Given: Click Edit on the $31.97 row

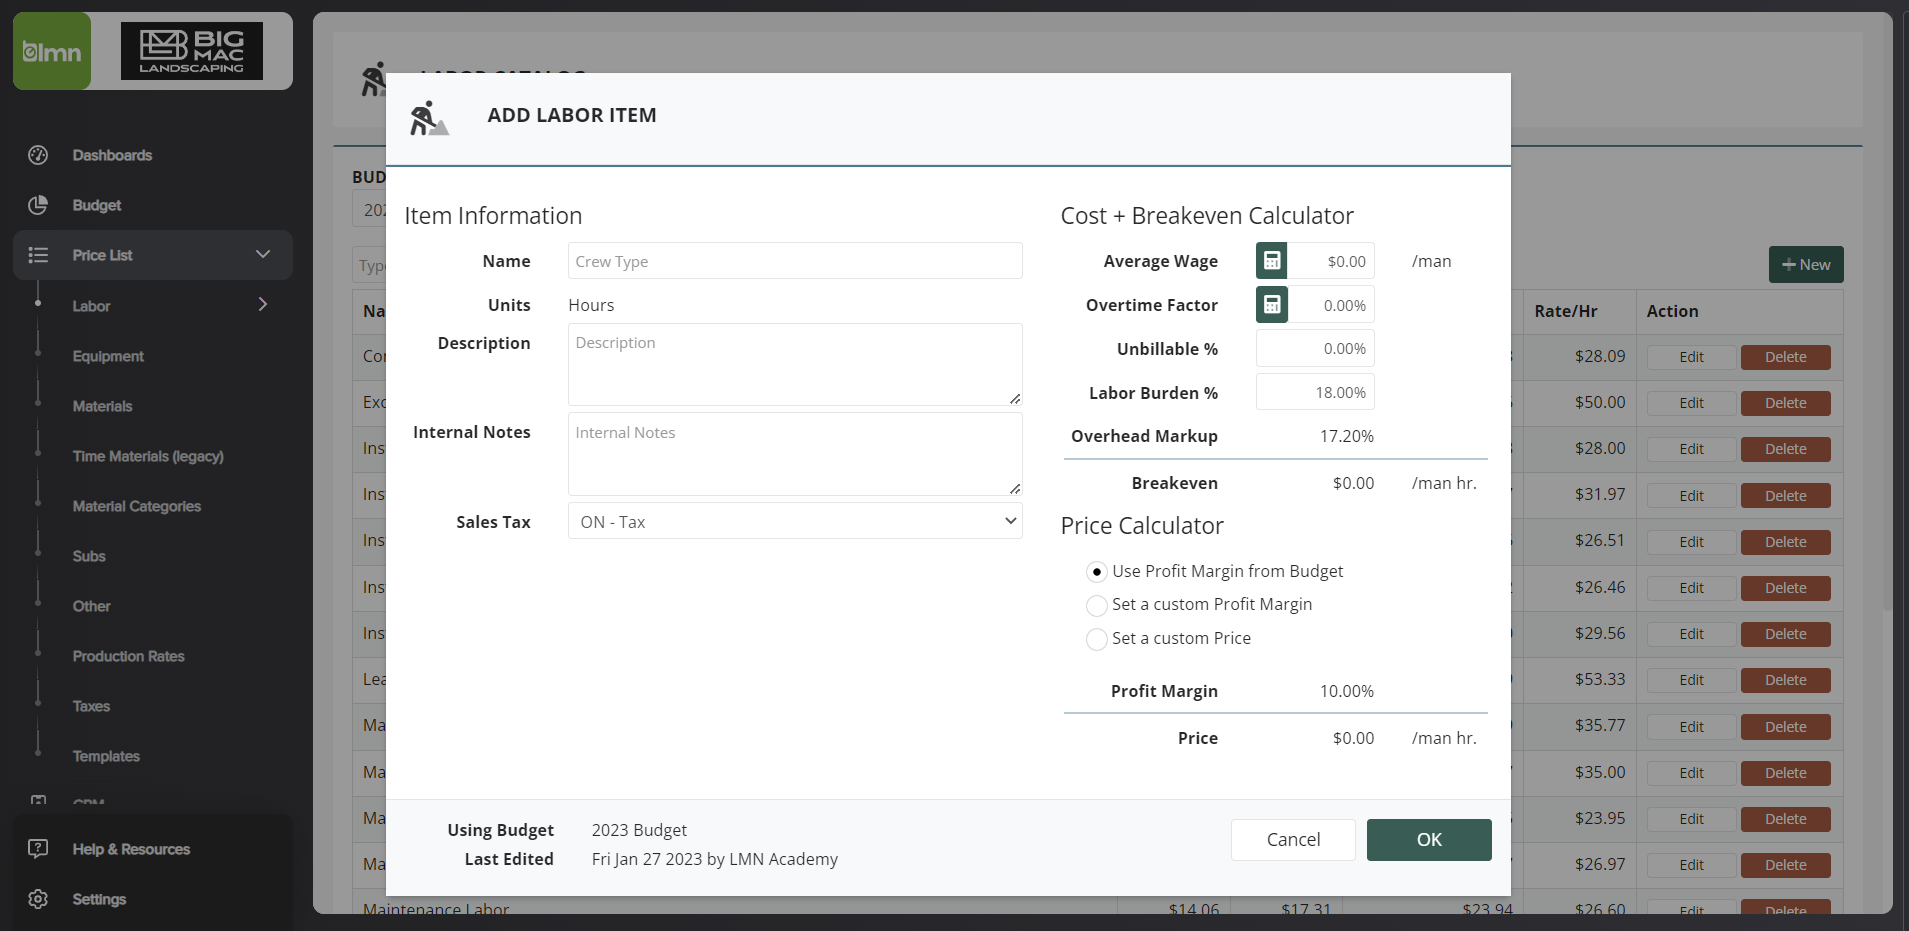Looking at the screenshot, I should [1691, 496].
